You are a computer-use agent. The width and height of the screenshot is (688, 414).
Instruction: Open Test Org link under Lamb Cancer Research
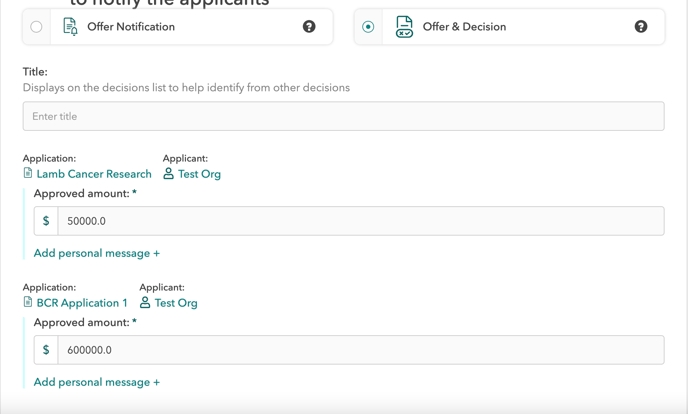point(199,174)
